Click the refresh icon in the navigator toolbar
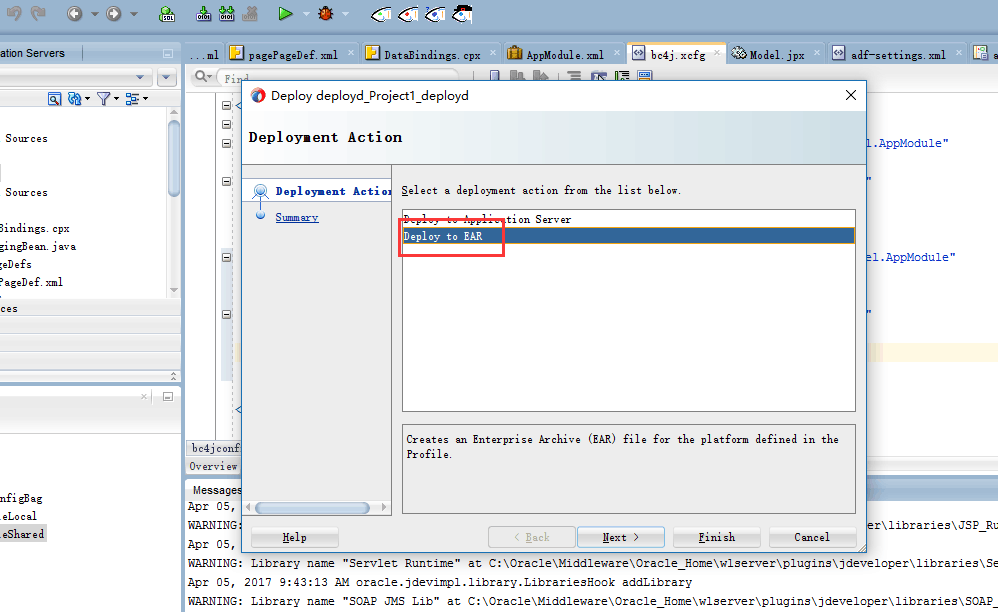Image resolution: width=998 pixels, height=612 pixels. click(x=75, y=99)
